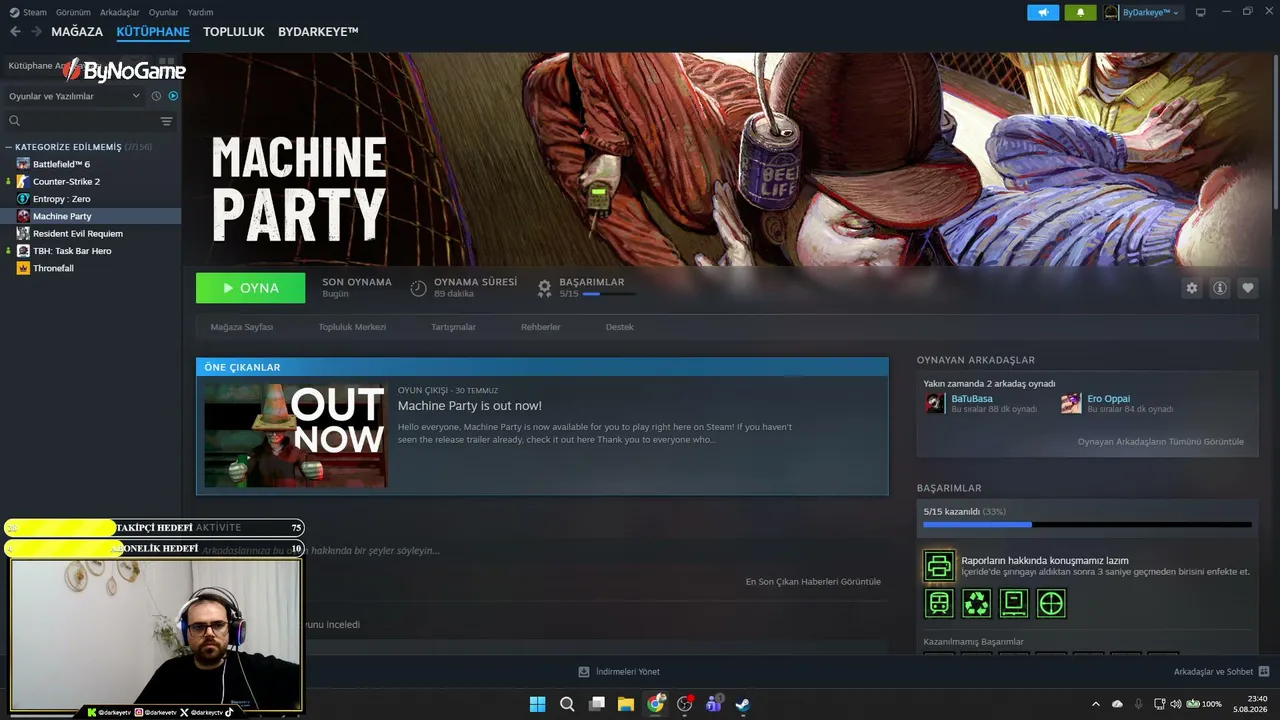
Task: Go back with the left arrow
Action: click(x=15, y=32)
